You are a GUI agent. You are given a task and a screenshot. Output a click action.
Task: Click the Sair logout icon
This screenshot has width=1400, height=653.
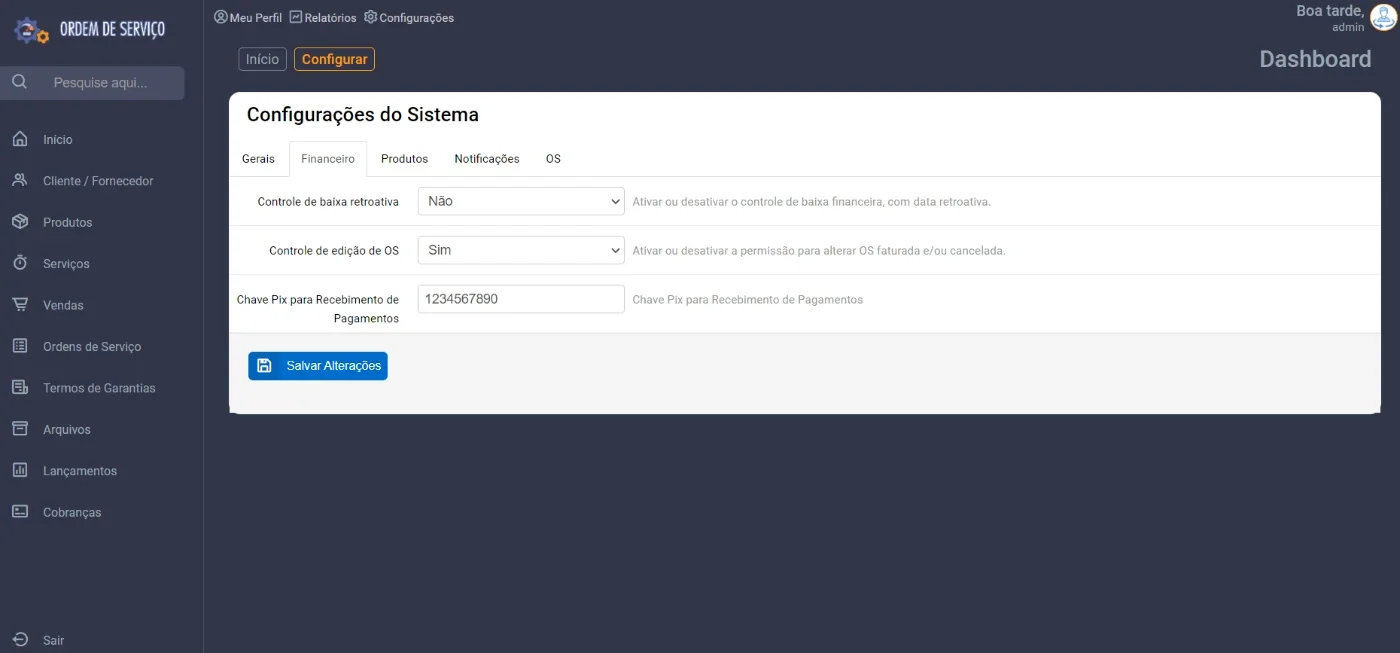(20, 639)
